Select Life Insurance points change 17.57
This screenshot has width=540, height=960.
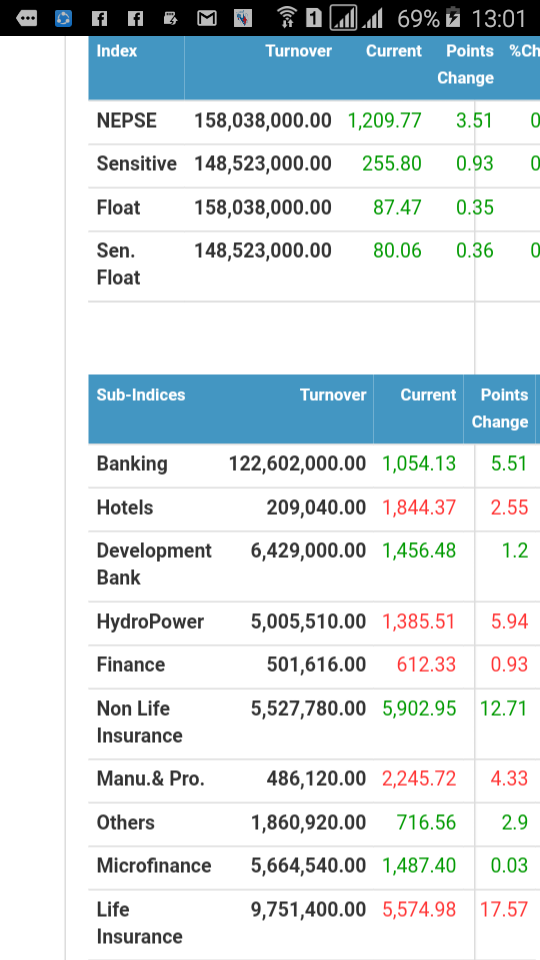[x=504, y=910]
